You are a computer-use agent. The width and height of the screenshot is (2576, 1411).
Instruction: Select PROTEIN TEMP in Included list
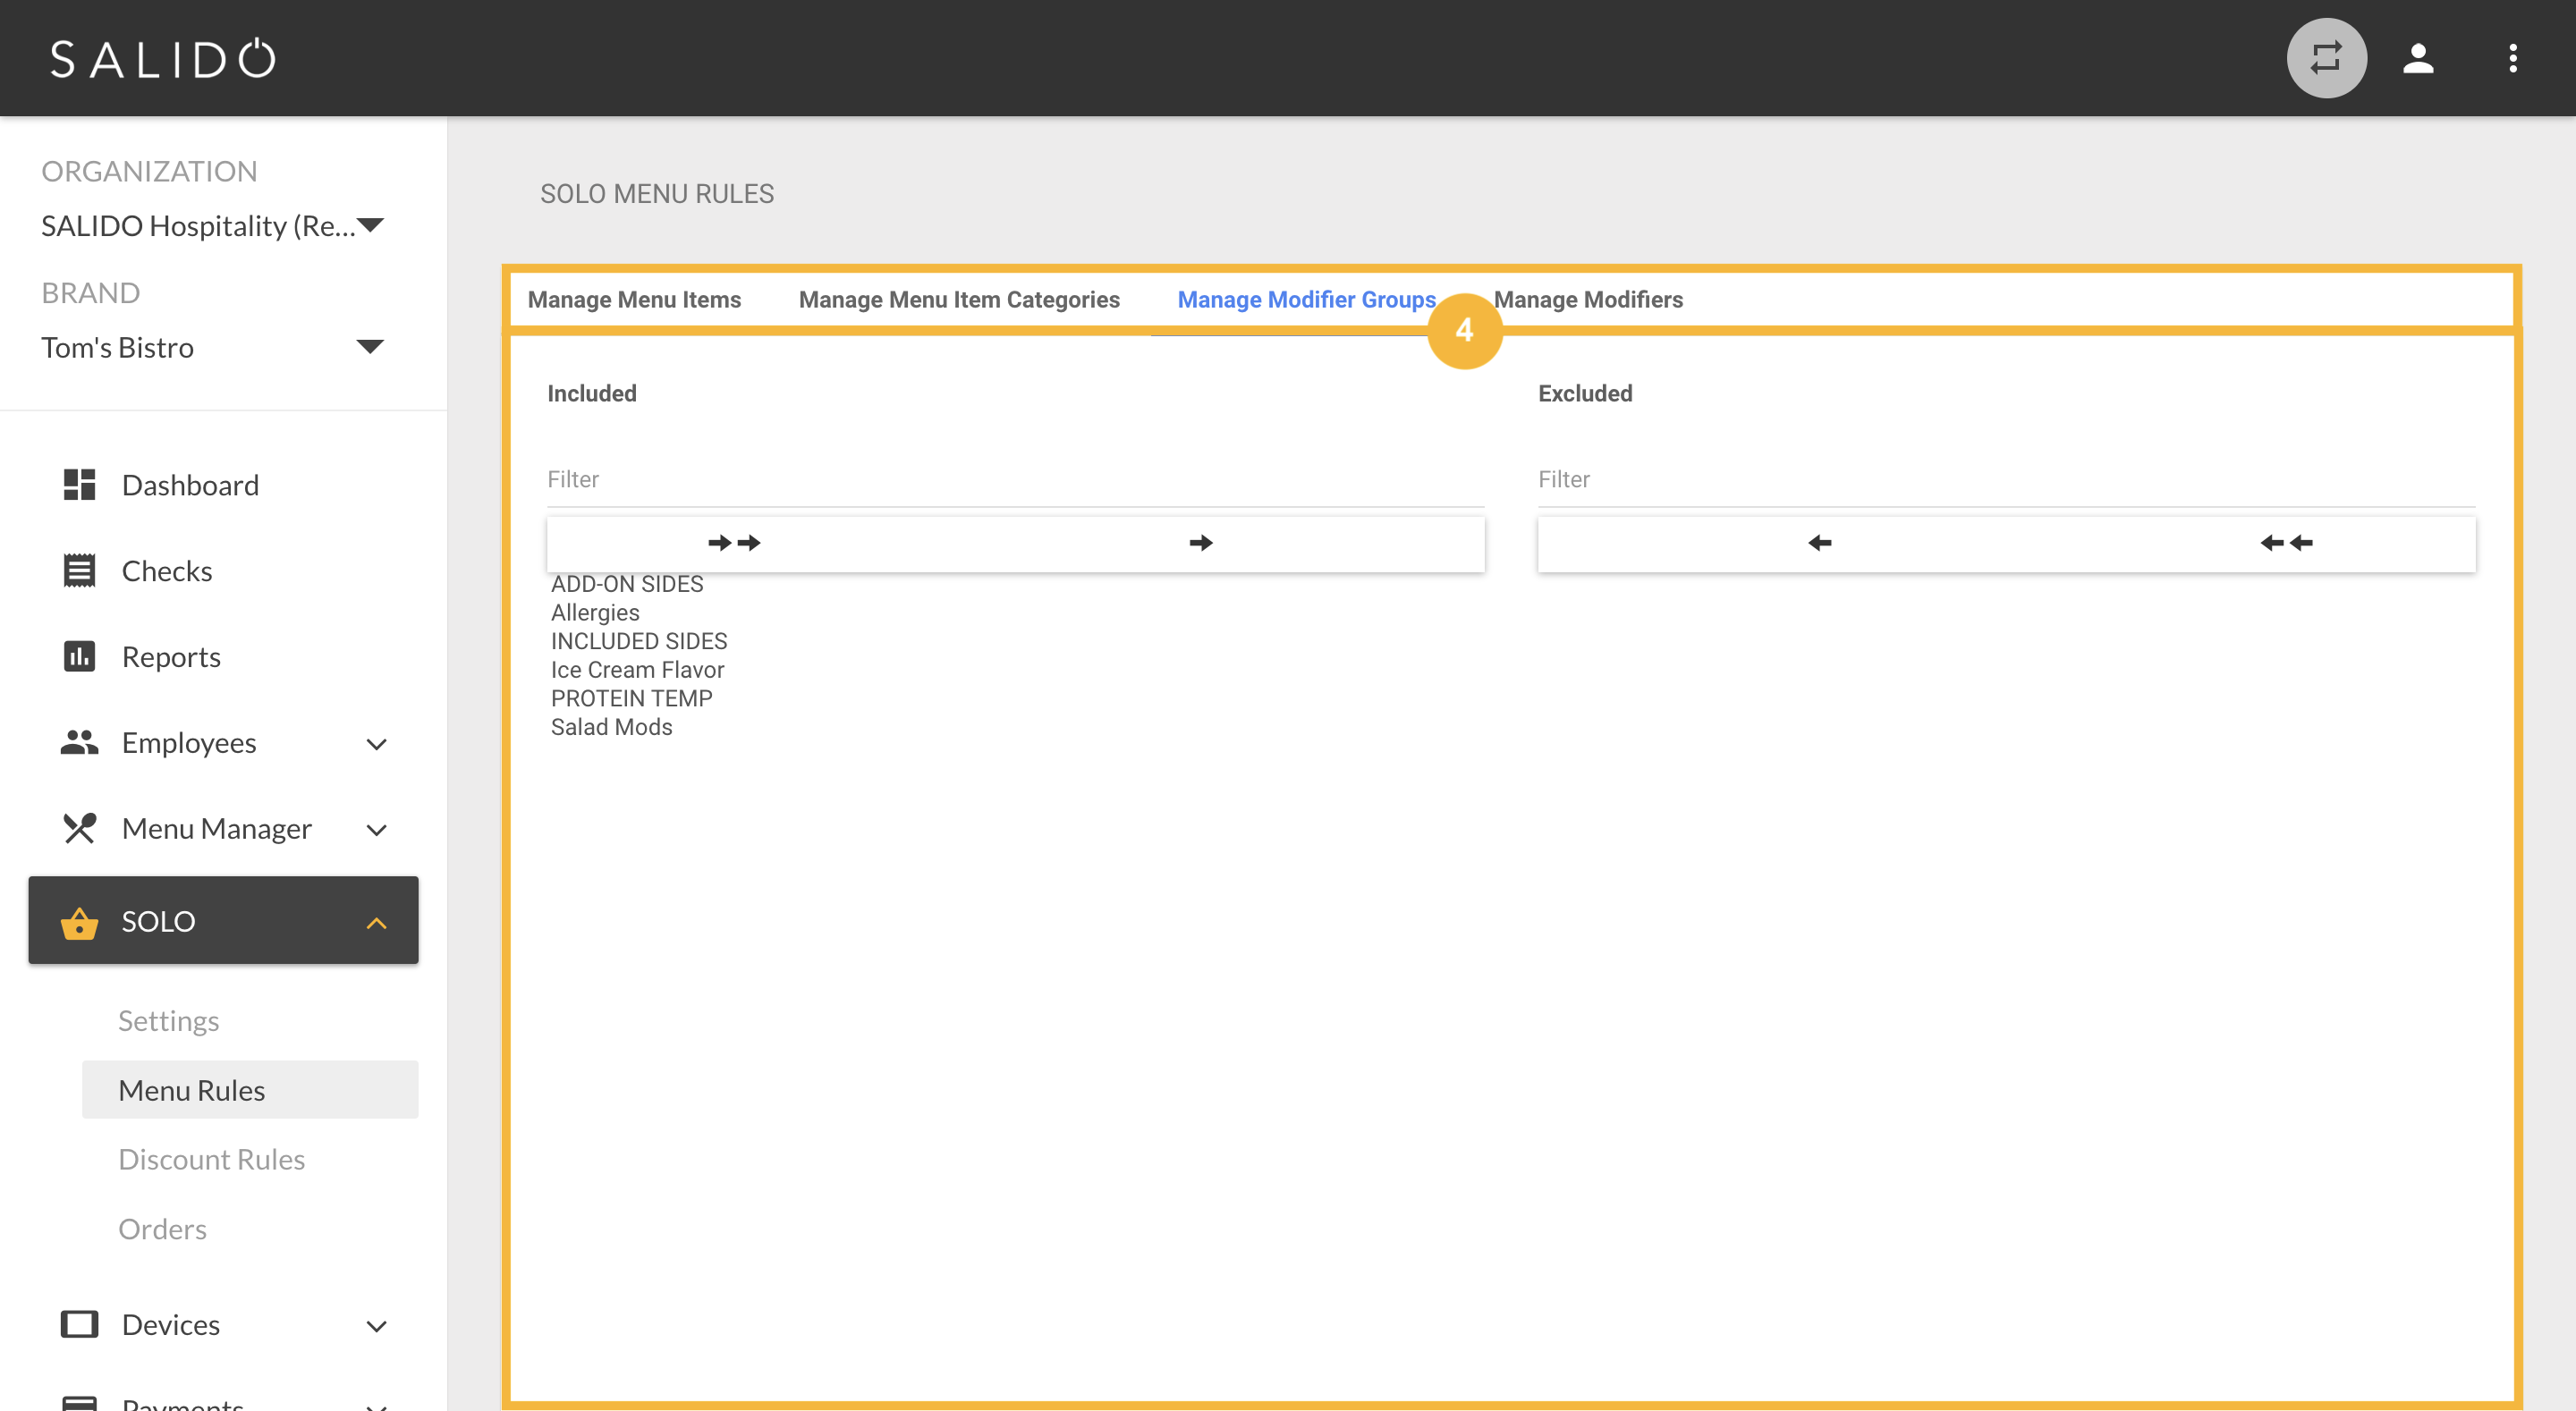coord(631,699)
